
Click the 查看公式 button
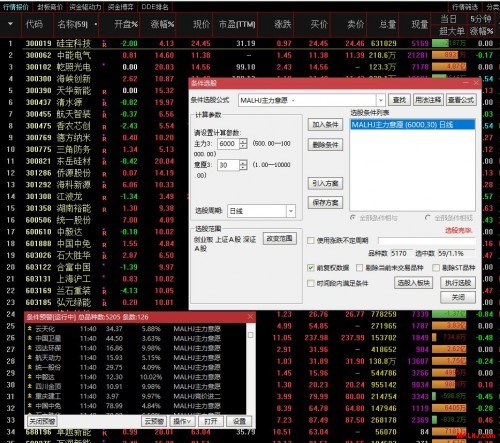pos(461,100)
